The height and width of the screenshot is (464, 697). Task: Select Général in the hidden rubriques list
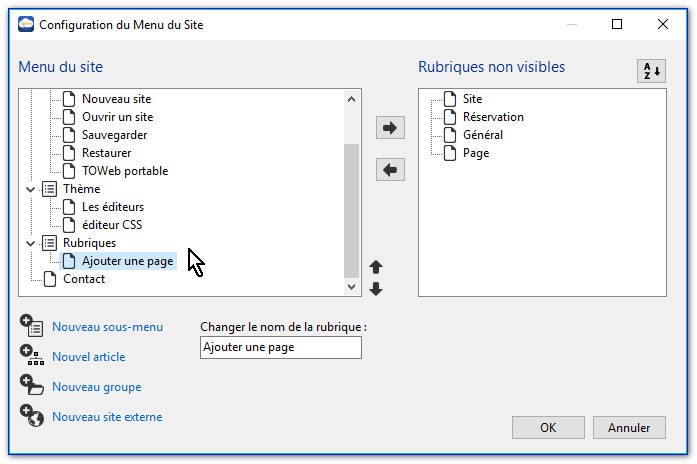(x=482, y=135)
